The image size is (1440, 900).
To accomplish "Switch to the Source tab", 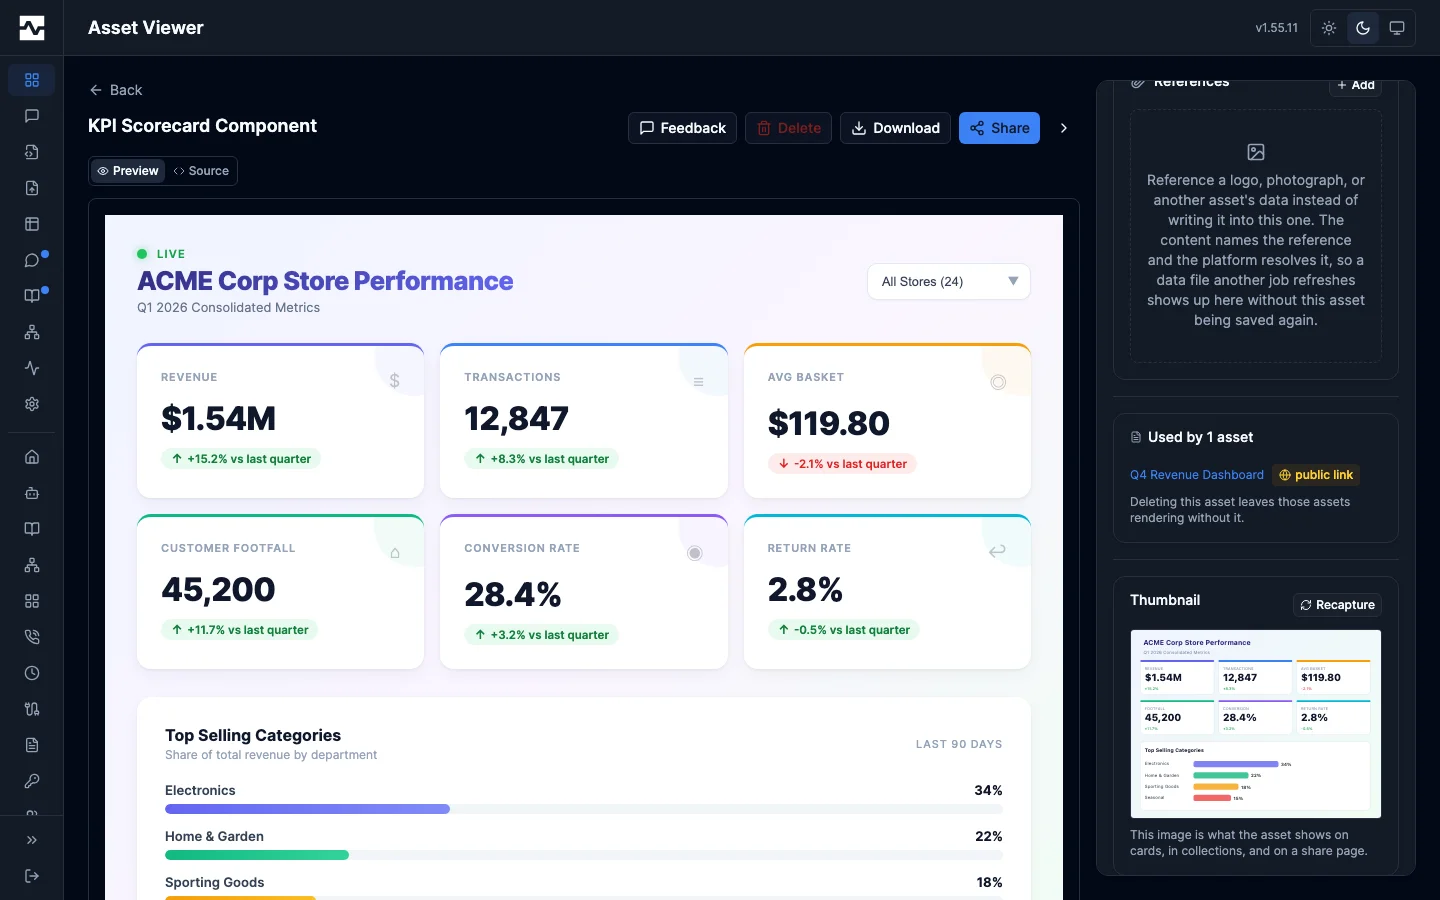I will [201, 171].
